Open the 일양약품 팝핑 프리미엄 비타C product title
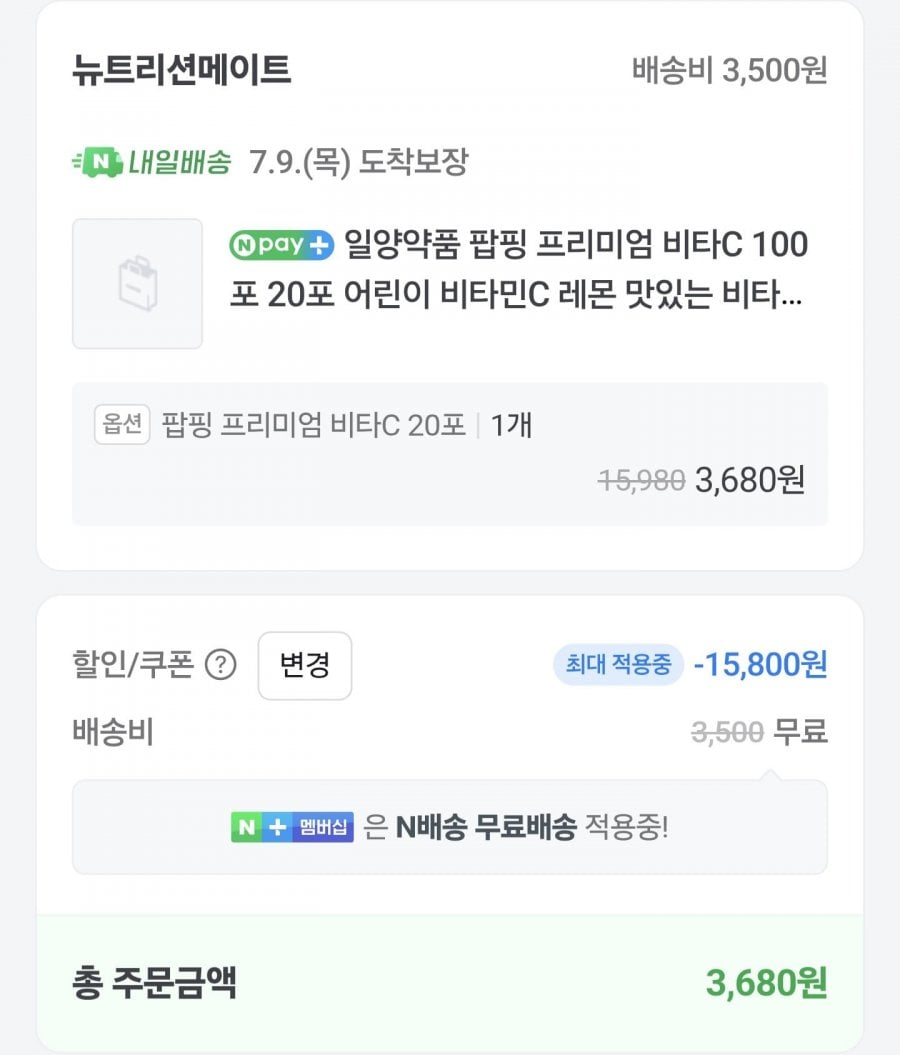This screenshot has height=1055, width=900. [x=519, y=269]
